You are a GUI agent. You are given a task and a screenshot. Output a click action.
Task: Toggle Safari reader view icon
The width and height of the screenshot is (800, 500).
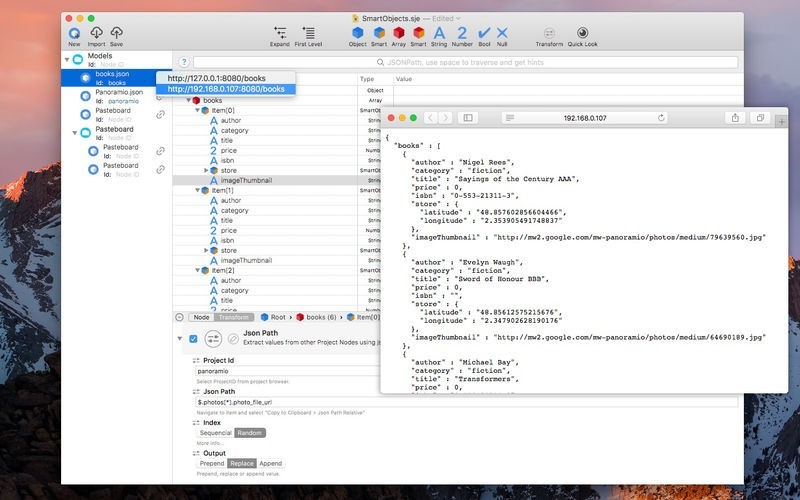click(509, 118)
